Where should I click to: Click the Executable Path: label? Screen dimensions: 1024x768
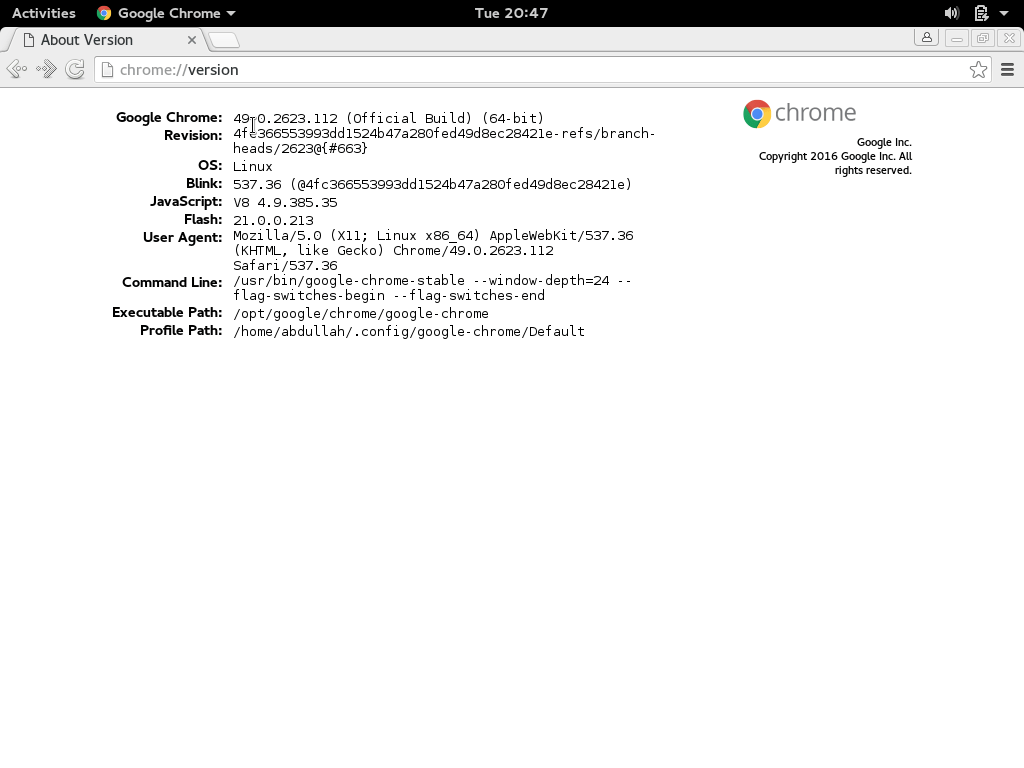[167, 313]
